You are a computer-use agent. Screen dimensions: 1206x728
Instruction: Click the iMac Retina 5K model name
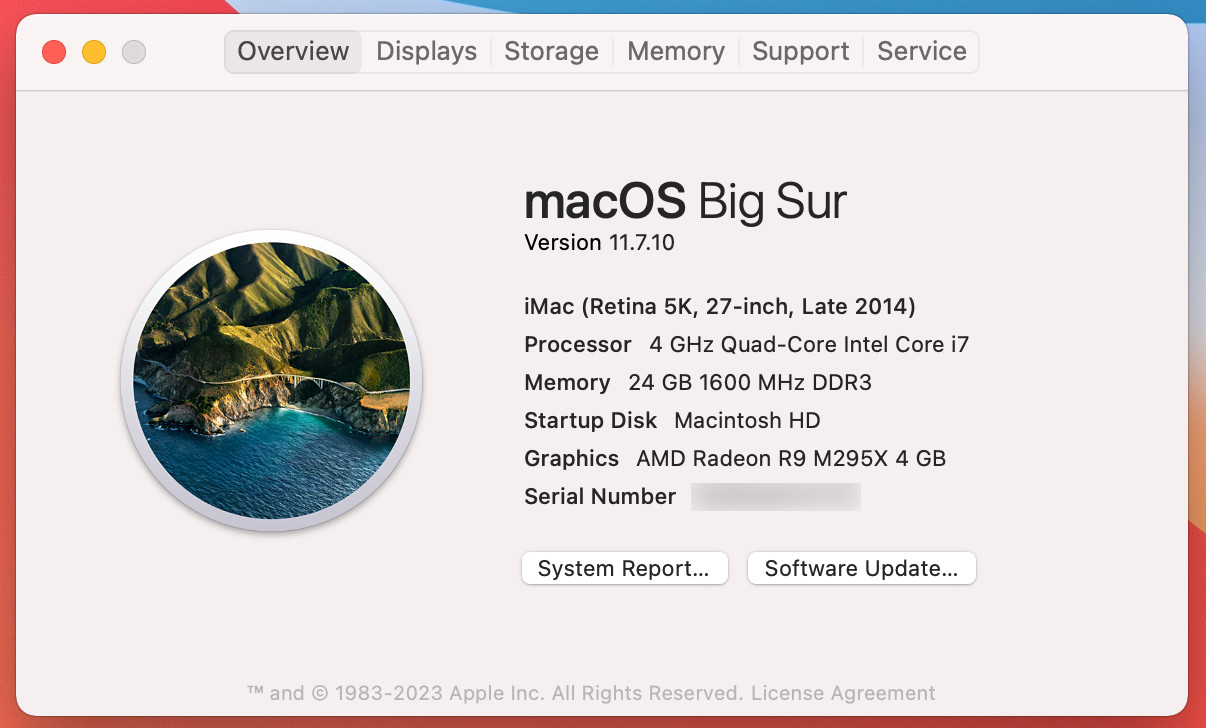pos(719,306)
